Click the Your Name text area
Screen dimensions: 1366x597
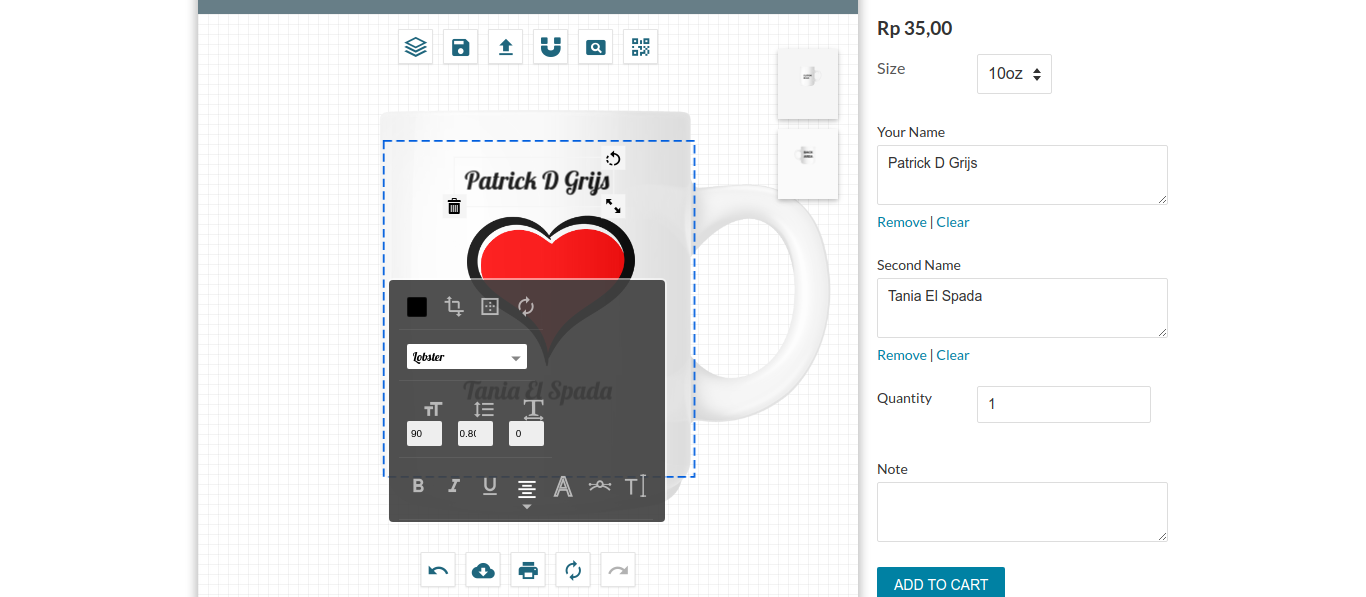coord(1022,175)
